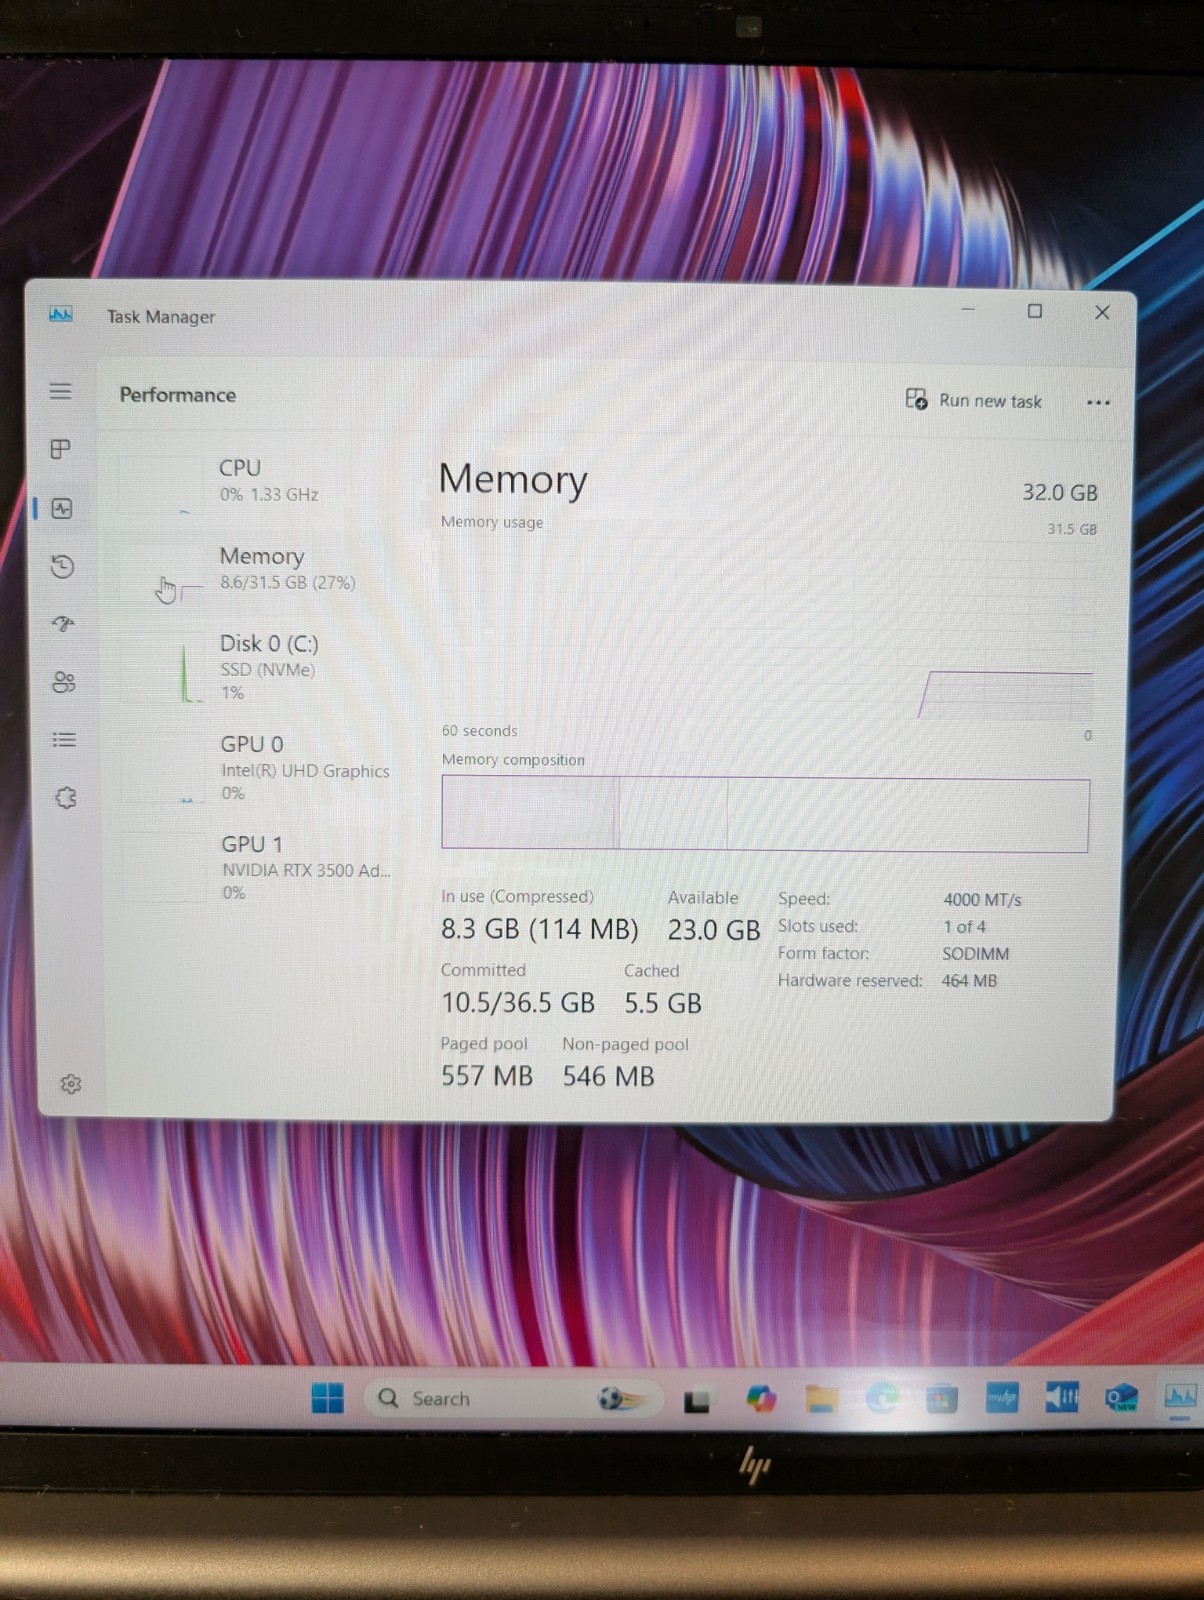Viewport: 1204px width, 1600px height.
Task: Open Task Manager settings gear icon
Action: click(71, 1084)
